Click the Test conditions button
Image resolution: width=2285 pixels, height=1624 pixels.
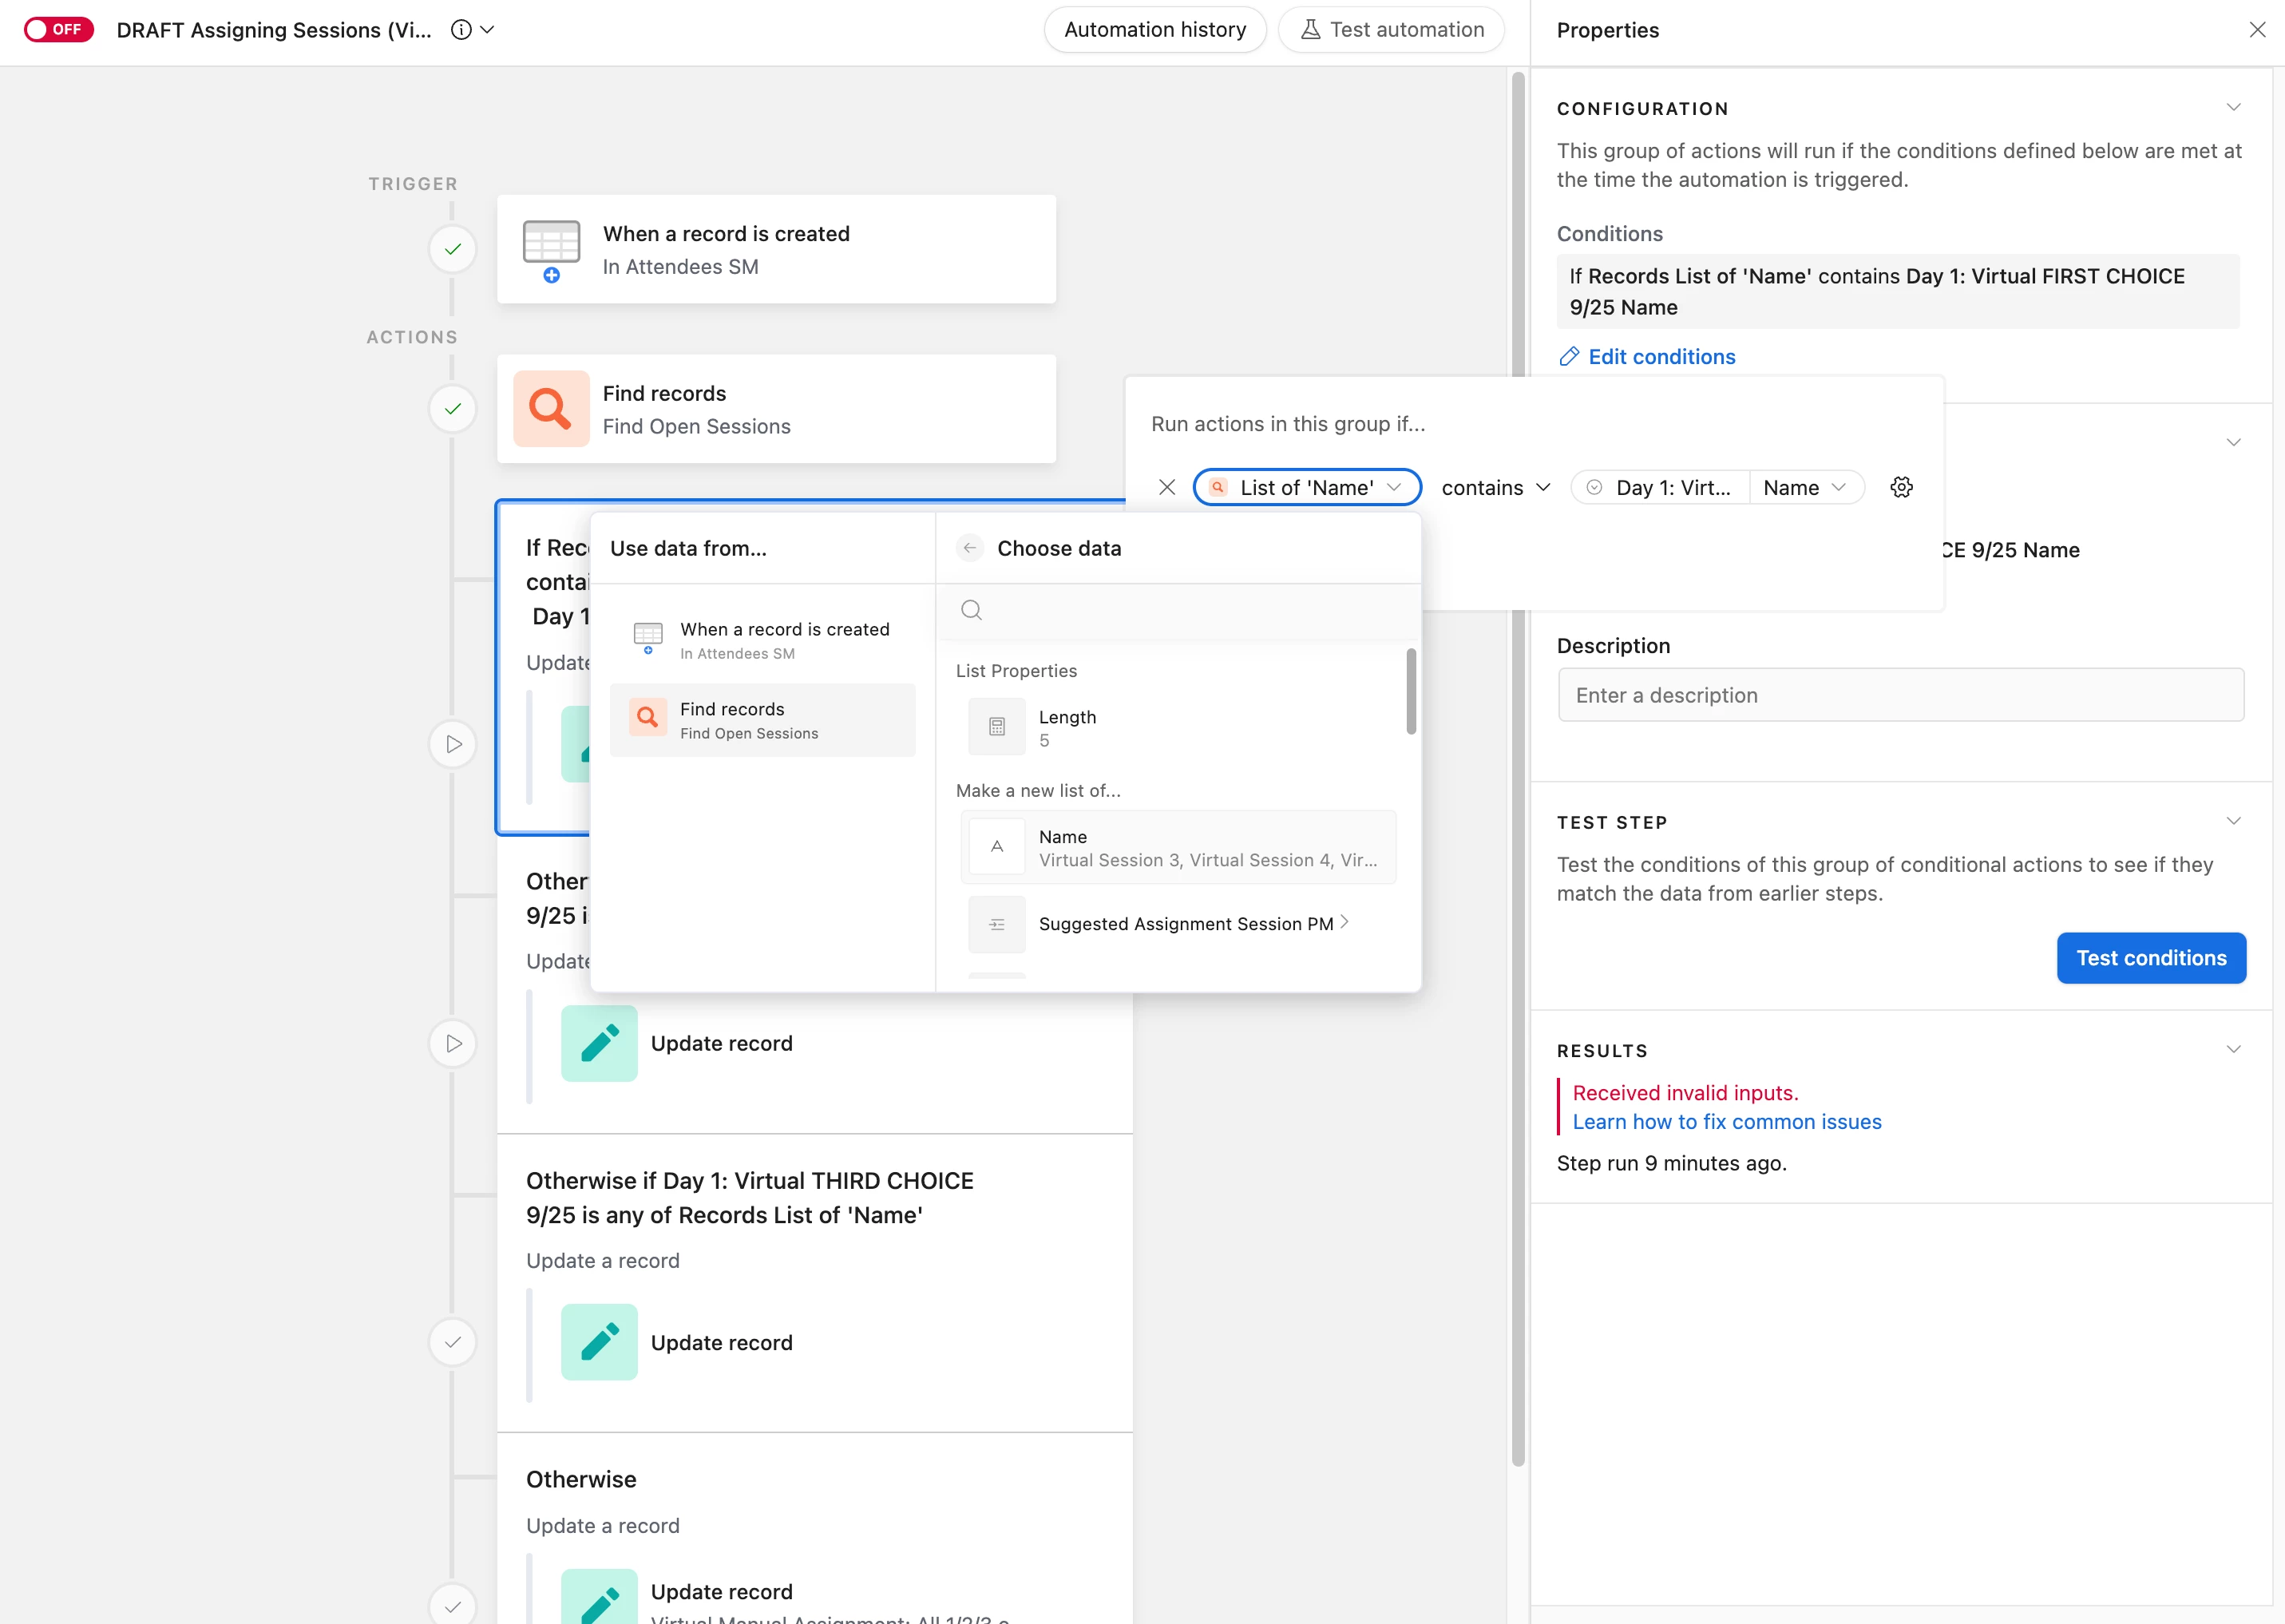2150,958
